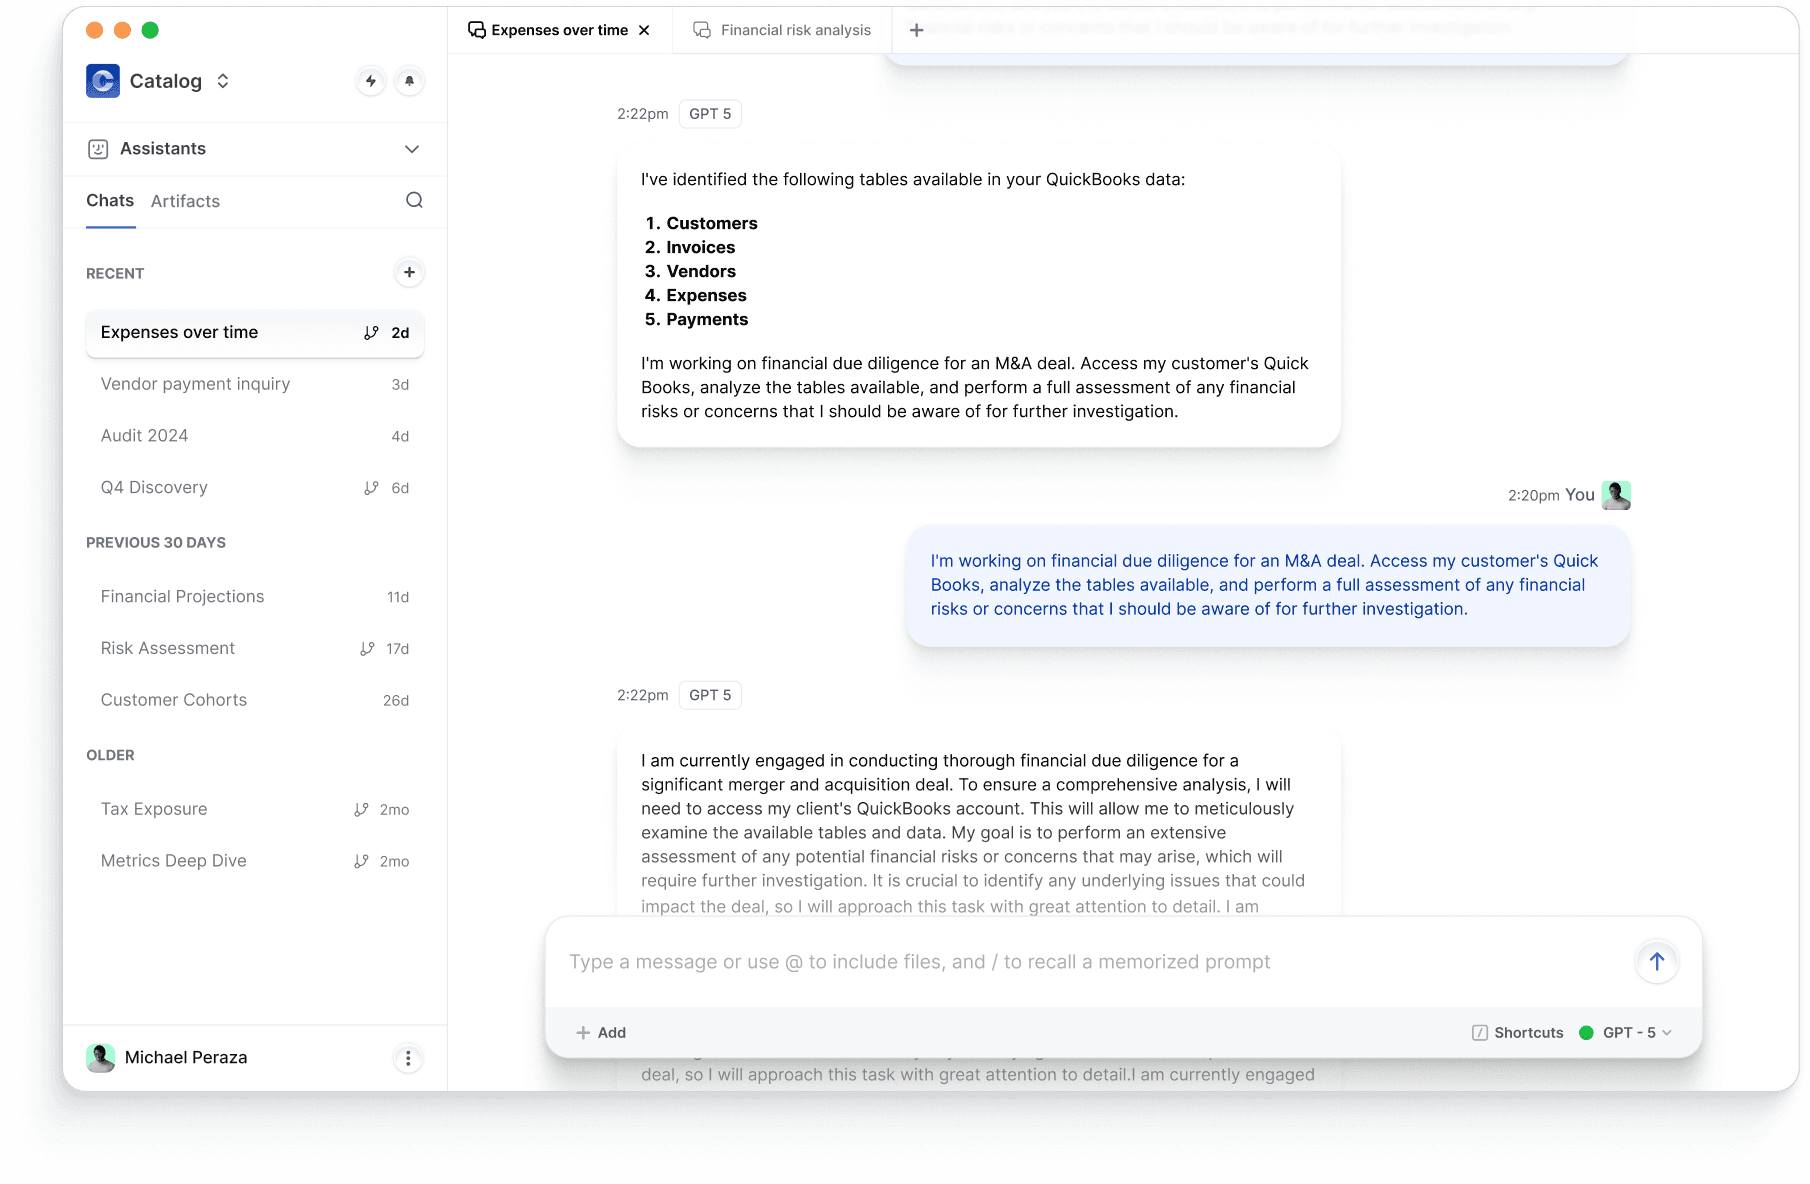Click branch icon on Risk Assessment row
Screen dimensions: 1810x1184
point(367,649)
